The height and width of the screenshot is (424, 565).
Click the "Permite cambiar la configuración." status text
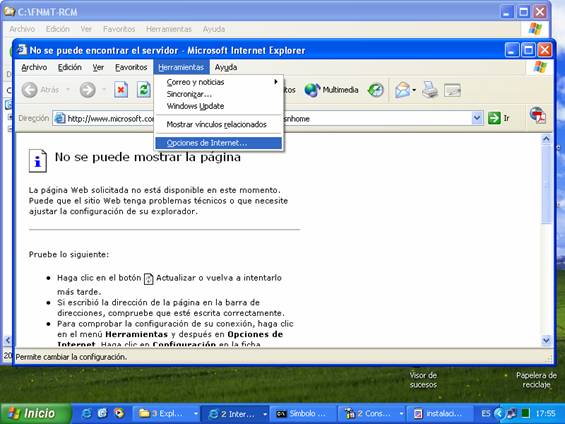coord(71,357)
